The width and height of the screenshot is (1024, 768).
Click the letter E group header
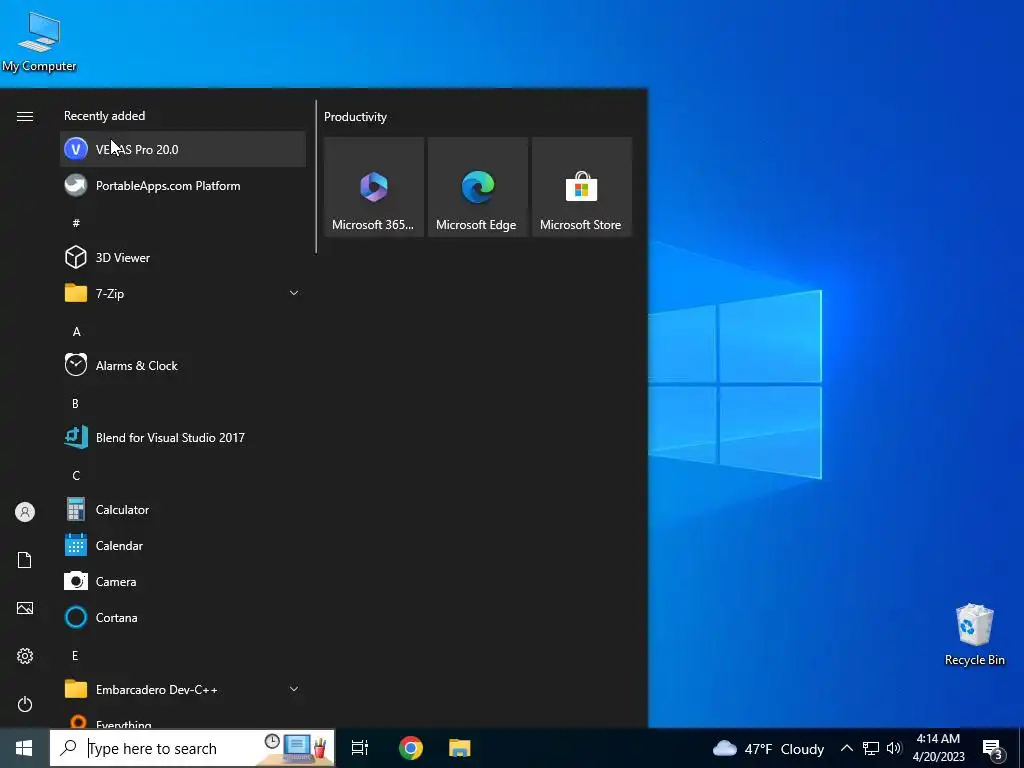(75, 655)
